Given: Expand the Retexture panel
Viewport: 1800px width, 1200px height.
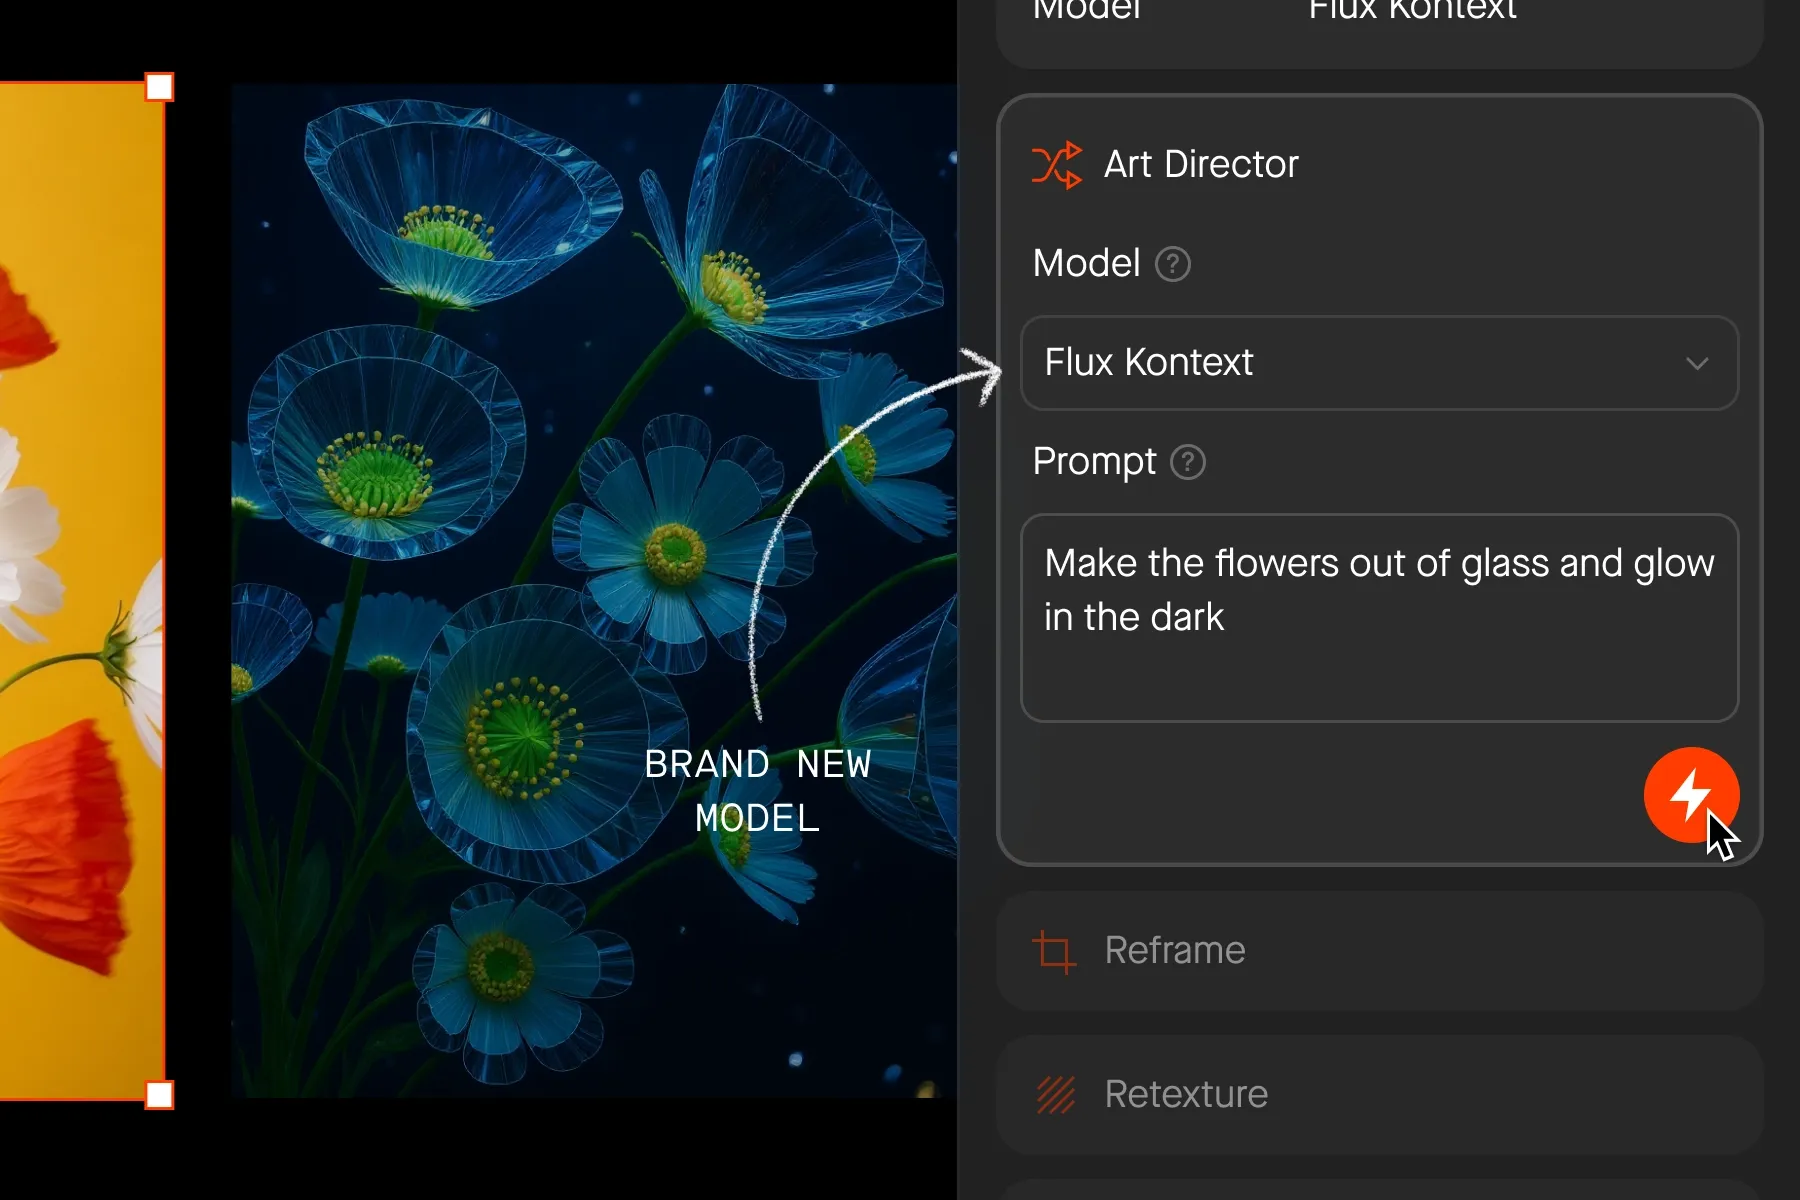Looking at the screenshot, I should click(x=1379, y=1095).
